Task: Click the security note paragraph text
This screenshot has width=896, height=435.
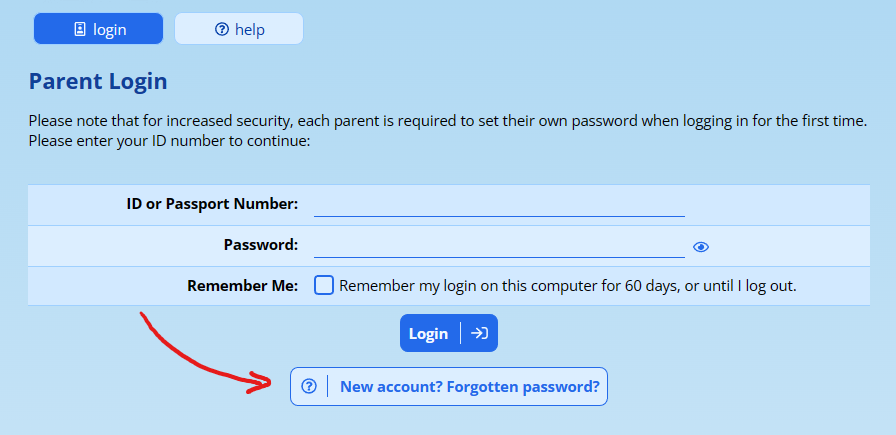Action: point(440,121)
